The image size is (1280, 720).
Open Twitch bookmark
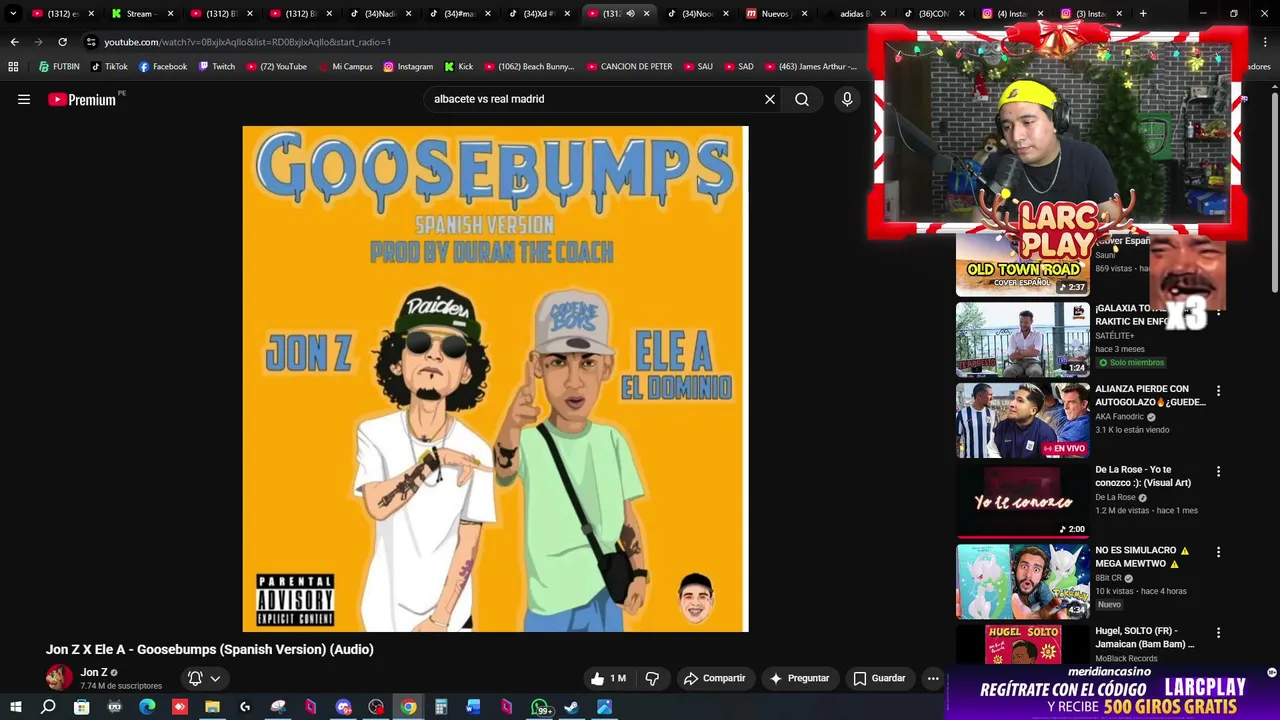tap(216, 67)
